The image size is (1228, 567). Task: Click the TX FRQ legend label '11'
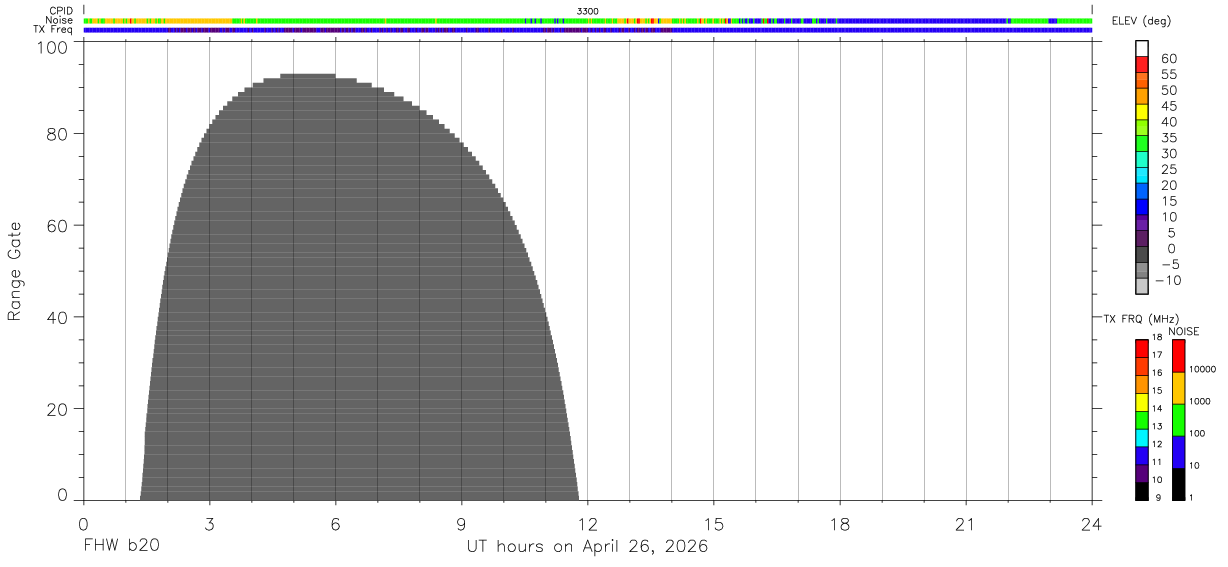[x=1157, y=462]
